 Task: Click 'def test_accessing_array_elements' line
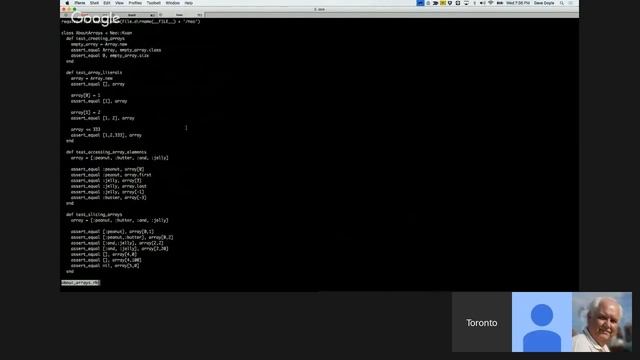point(106,152)
